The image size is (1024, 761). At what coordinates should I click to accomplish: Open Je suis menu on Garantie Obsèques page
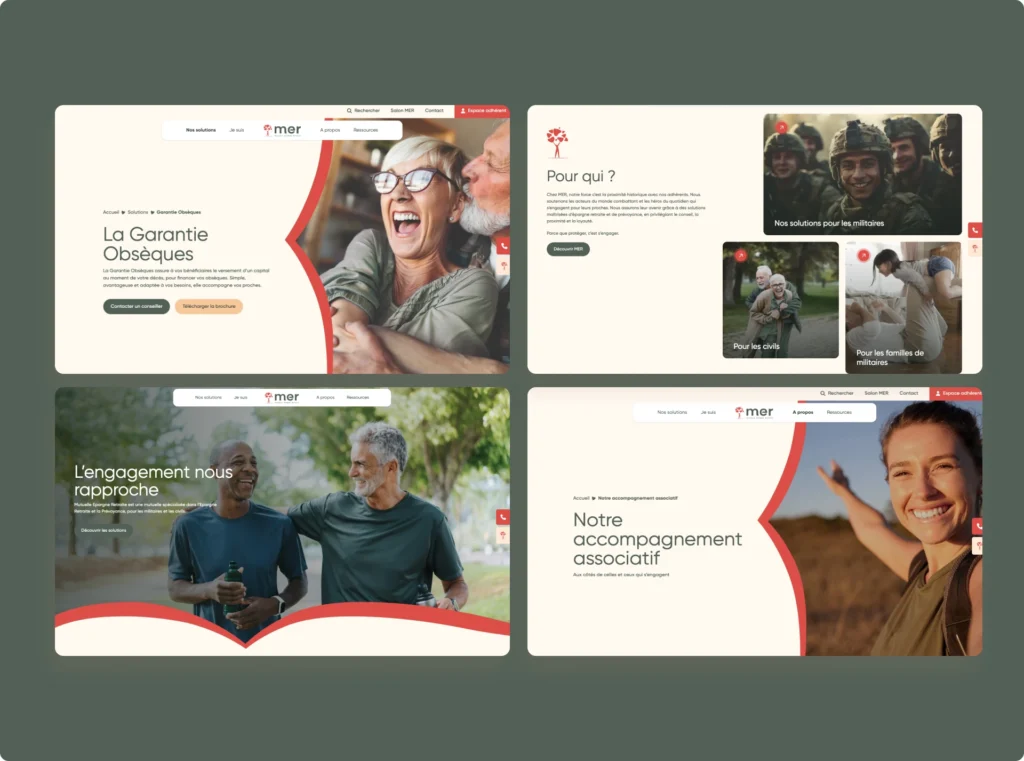pyautogui.click(x=237, y=130)
